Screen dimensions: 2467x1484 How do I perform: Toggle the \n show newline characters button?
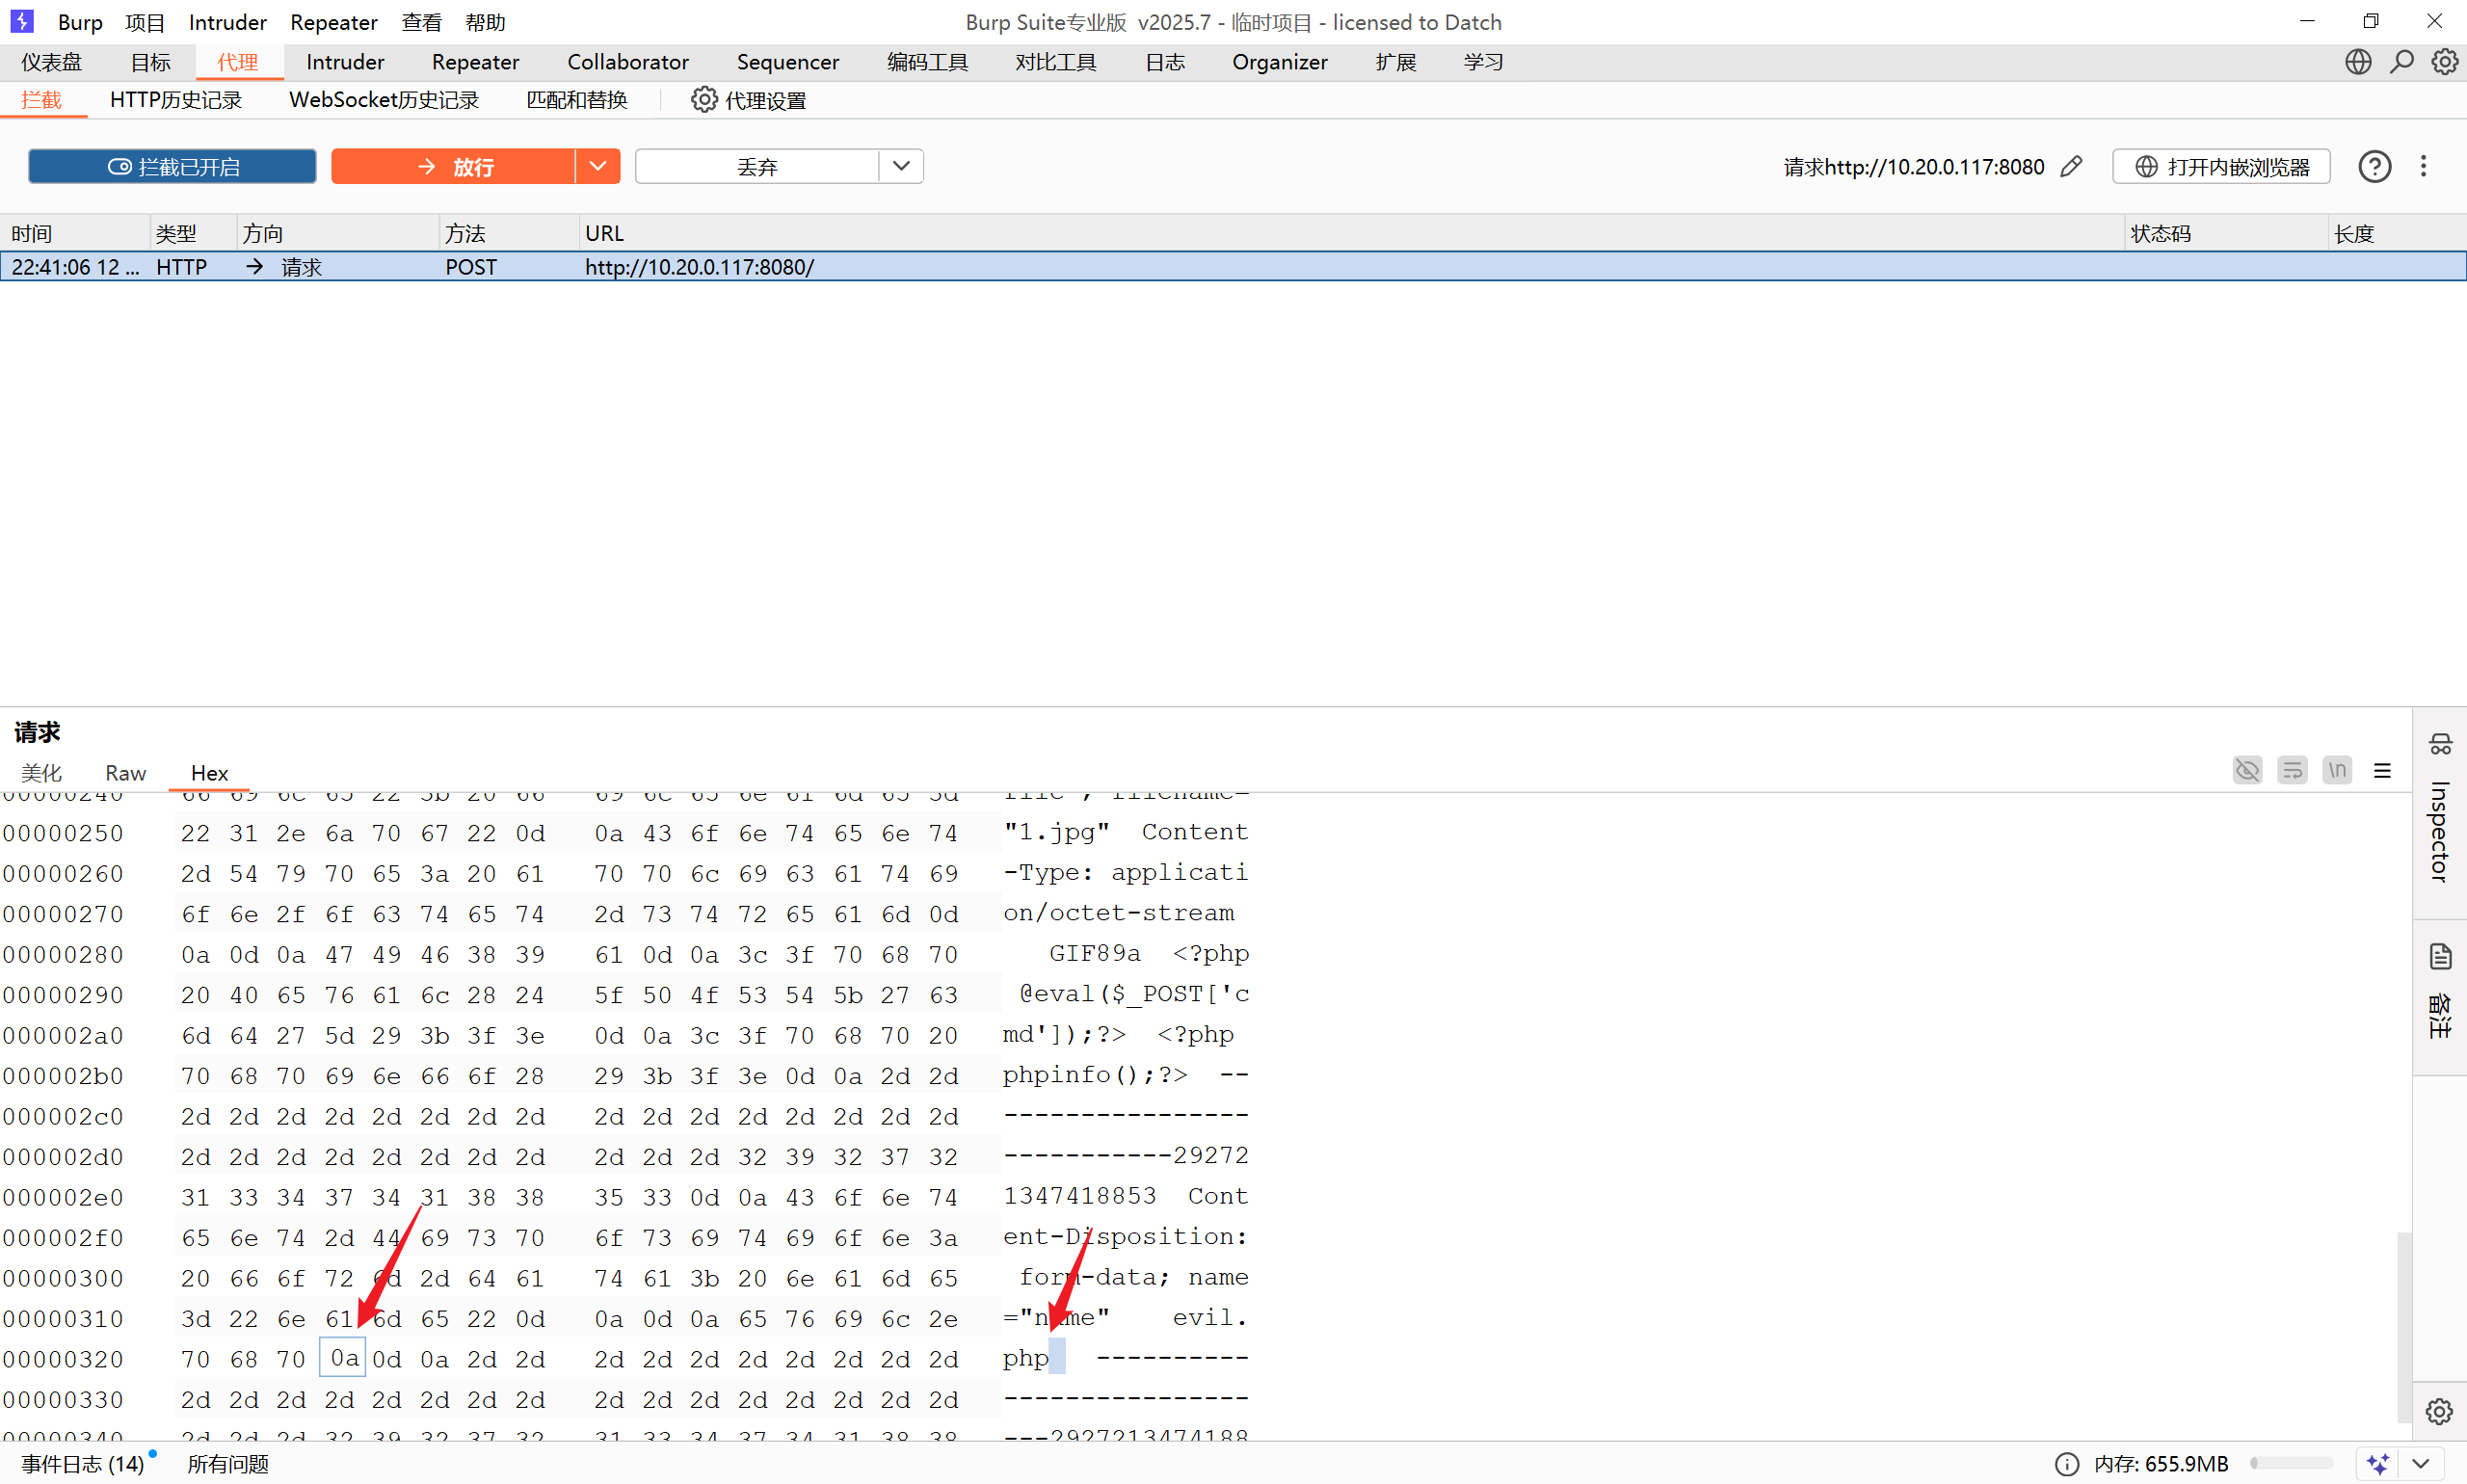click(x=2337, y=770)
